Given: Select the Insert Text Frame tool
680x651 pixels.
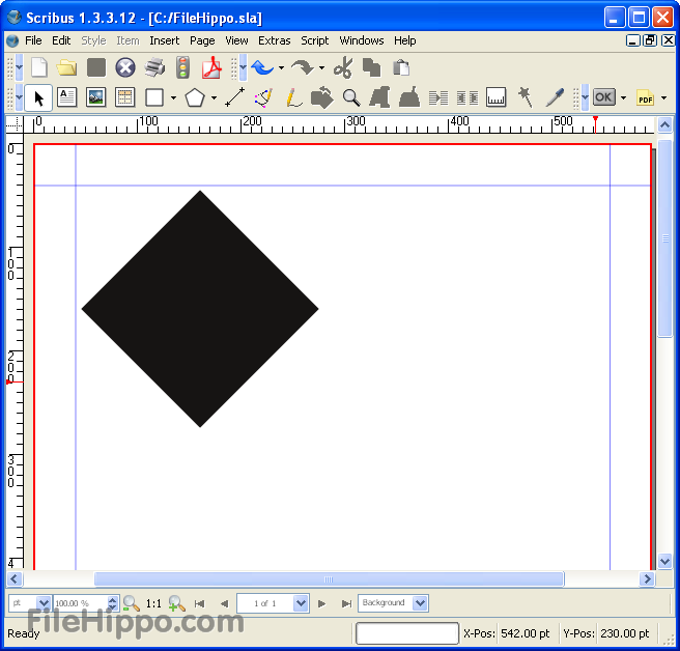Looking at the screenshot, I should [67, 97].
